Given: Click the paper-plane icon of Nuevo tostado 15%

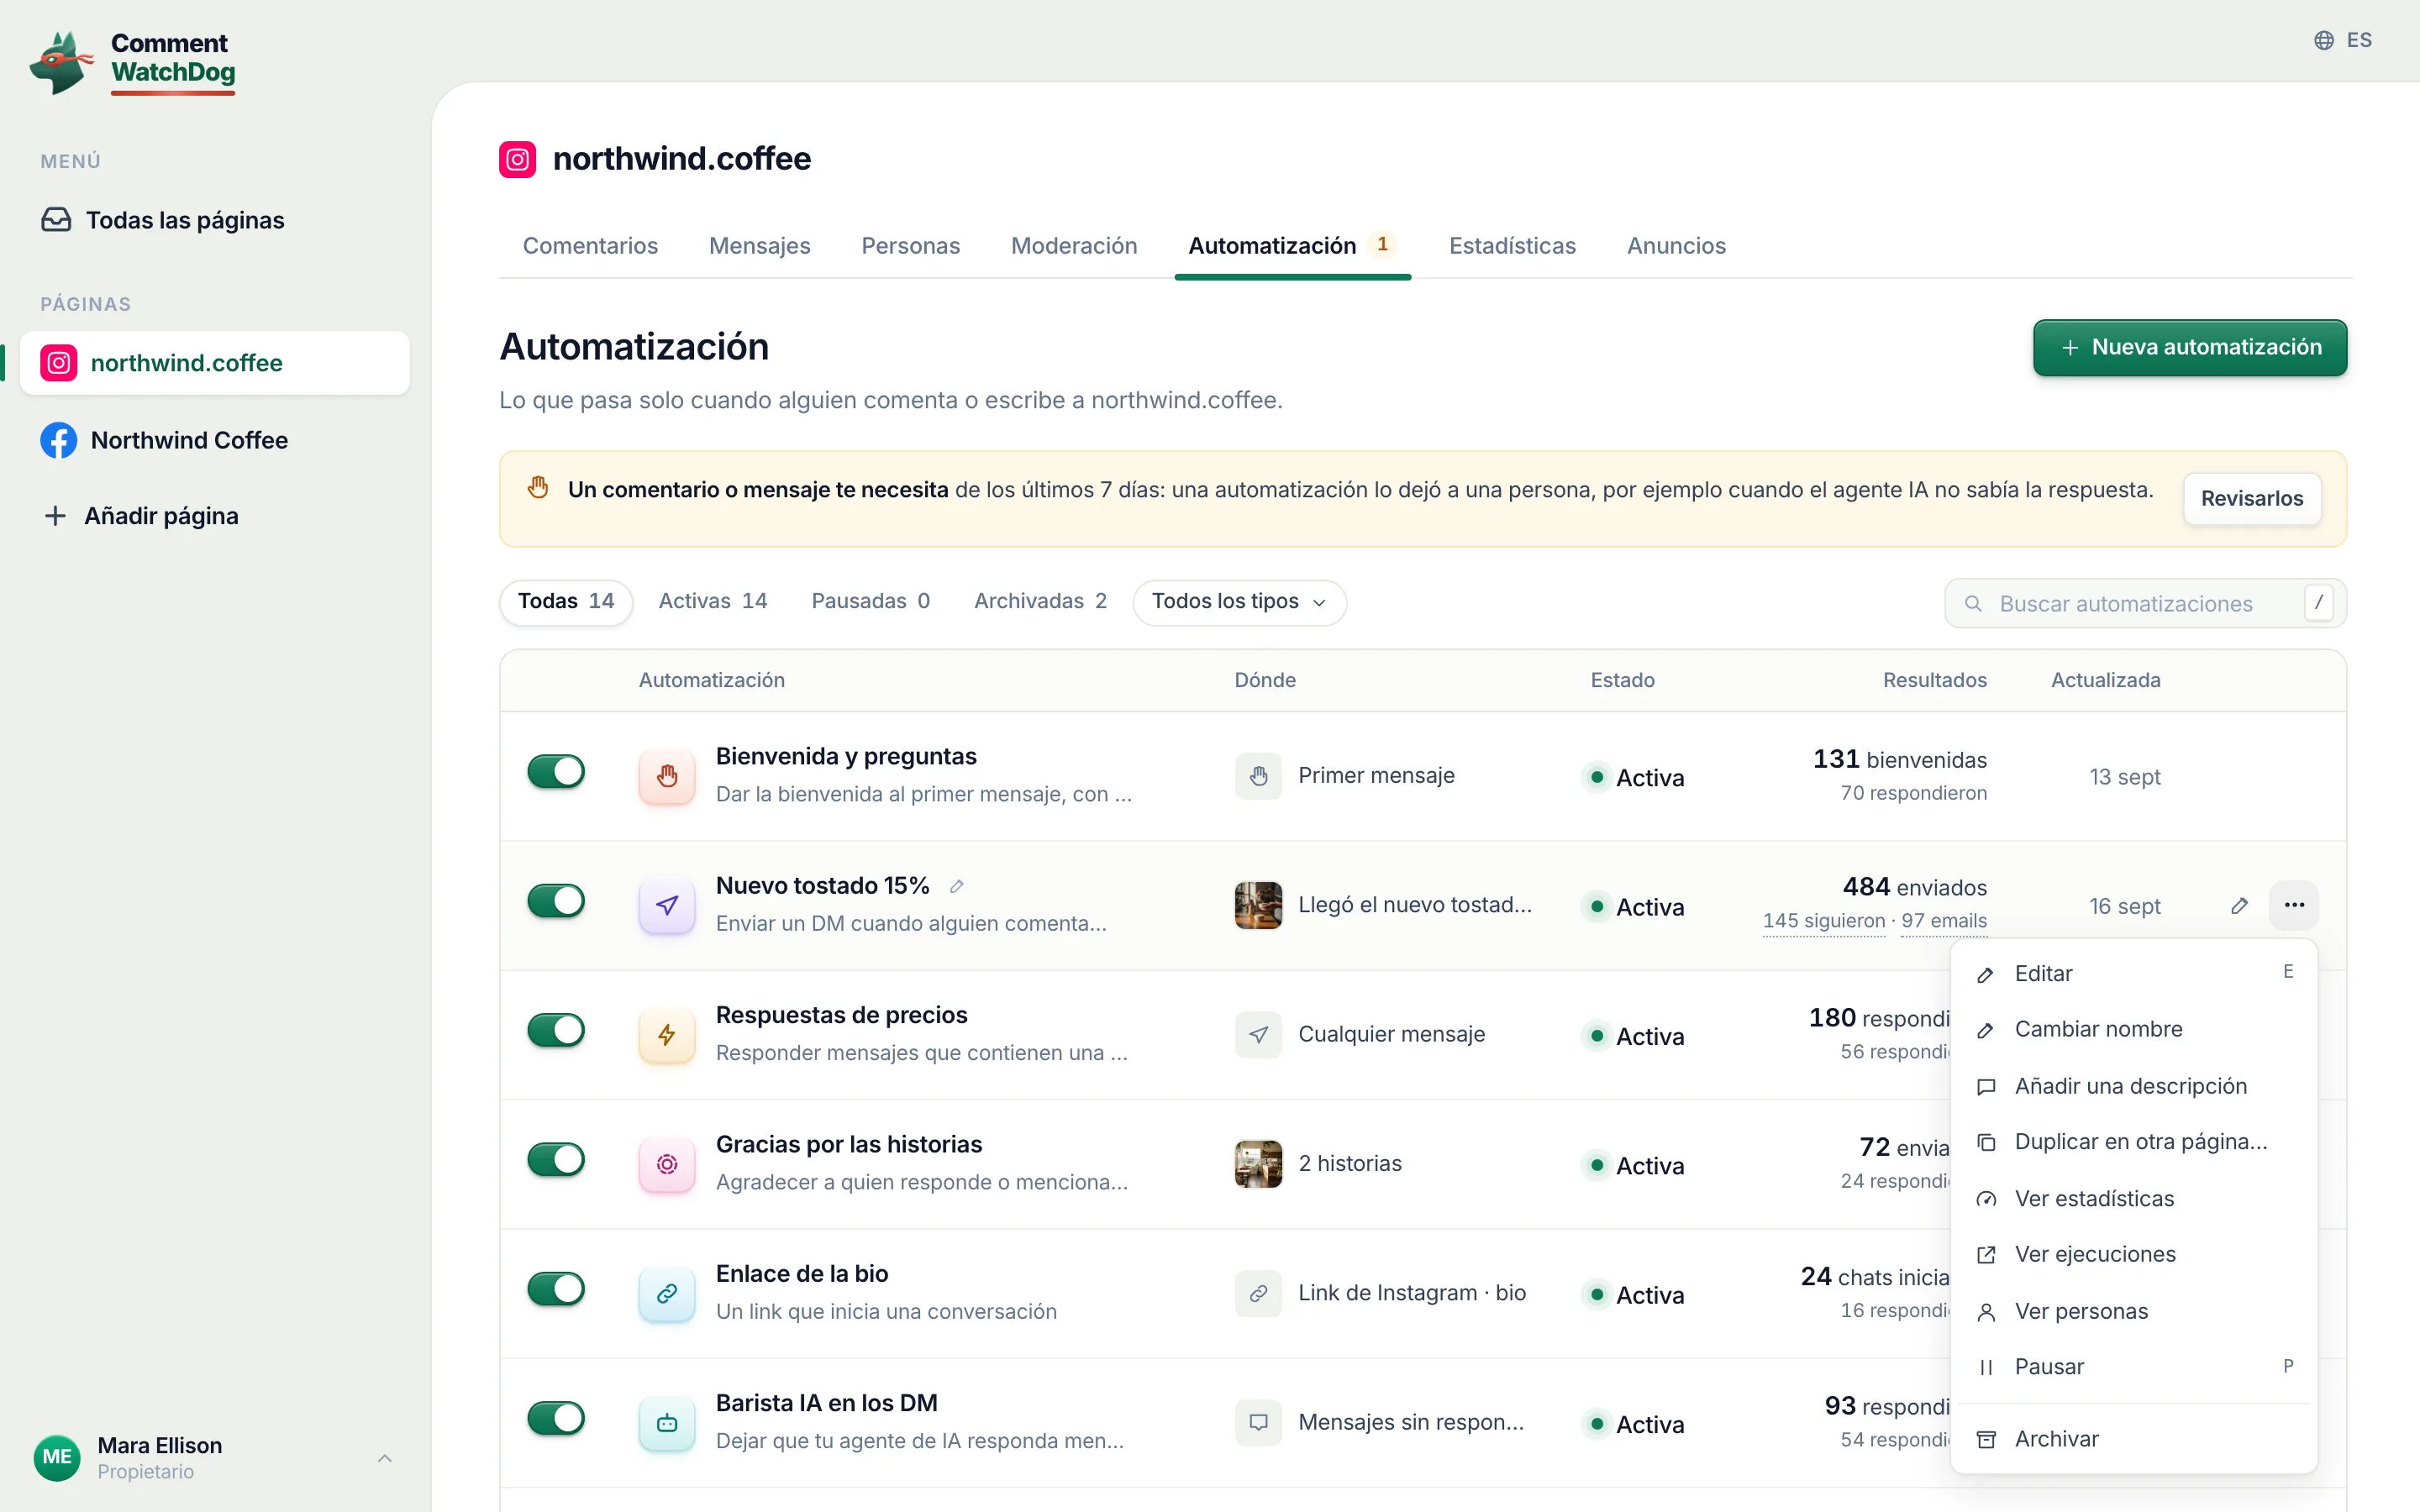Looking at the screenshot, I should (667, 905).
